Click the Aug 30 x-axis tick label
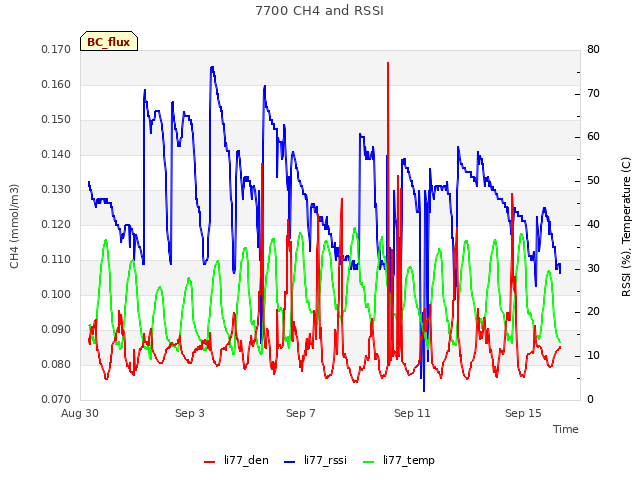Viewport: 640px width, 480px height. point(80,413)
